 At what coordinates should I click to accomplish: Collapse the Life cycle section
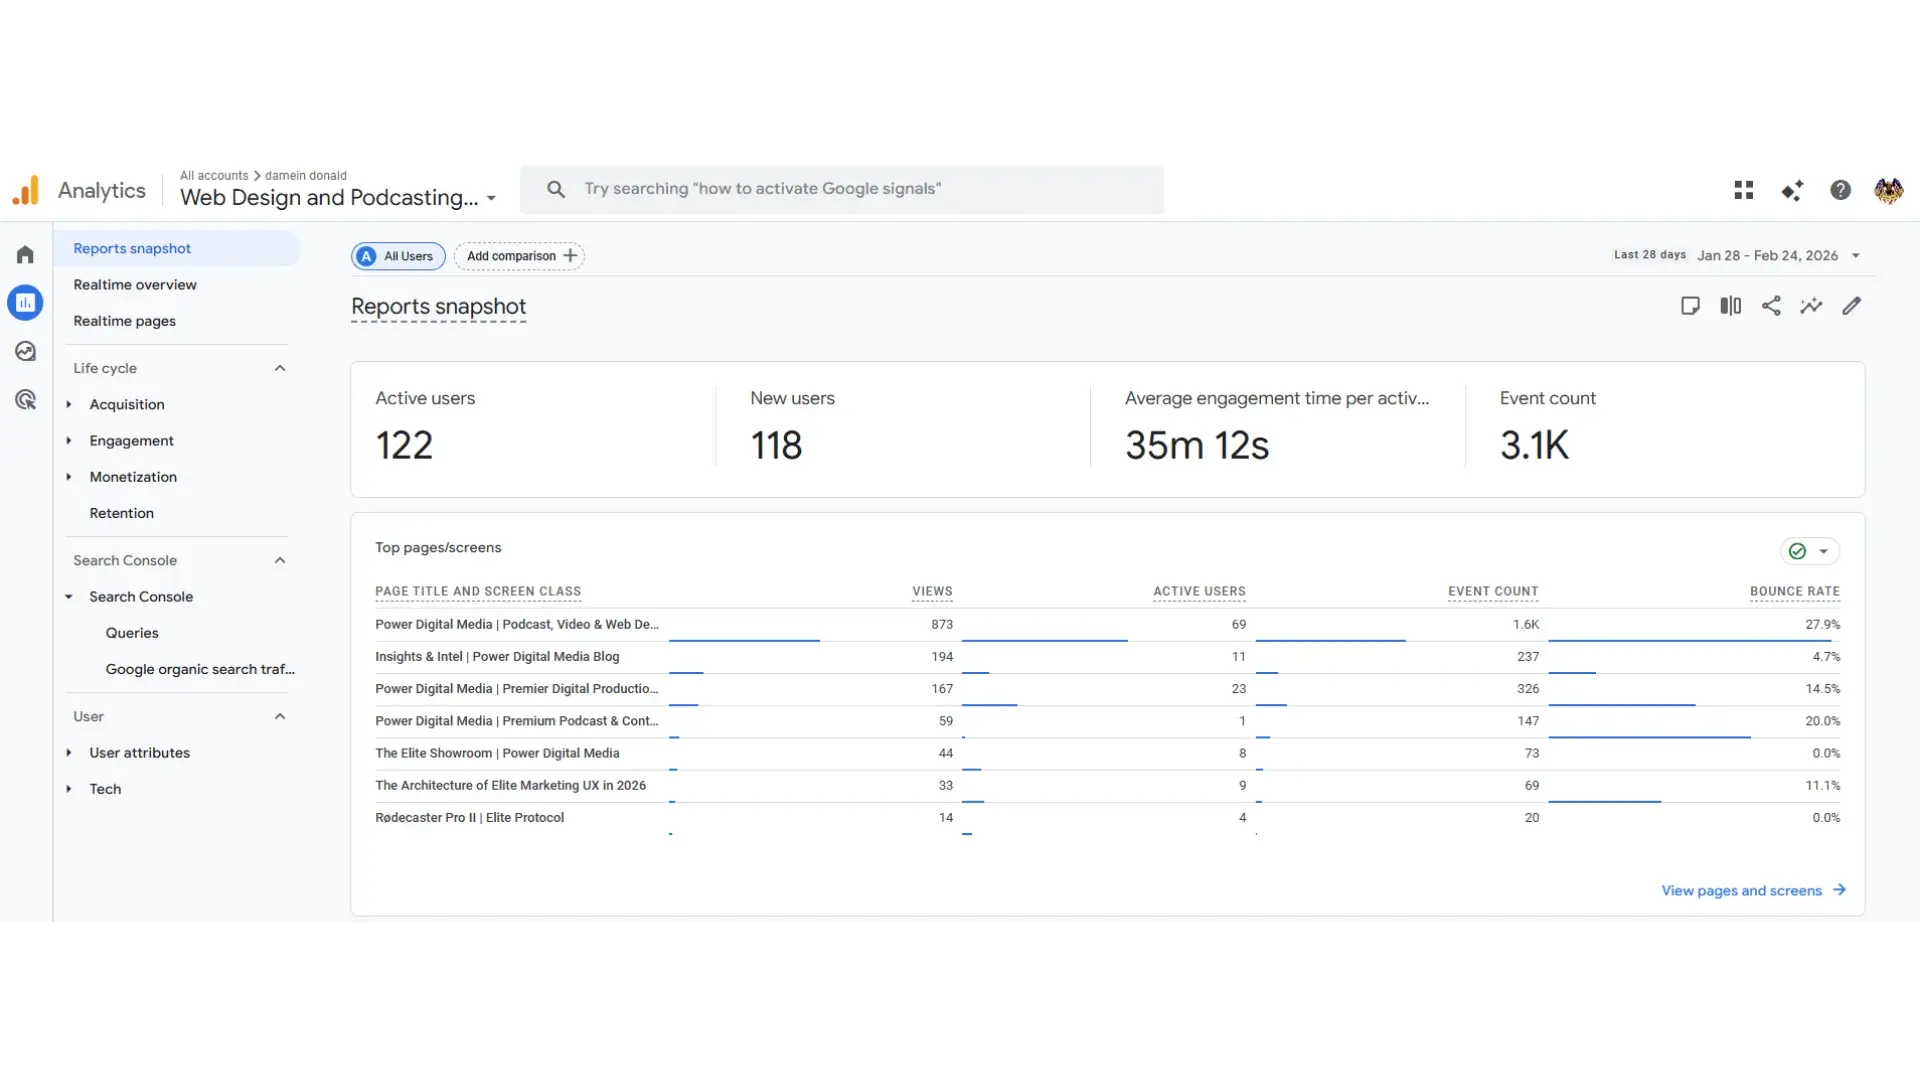[280, 367]
